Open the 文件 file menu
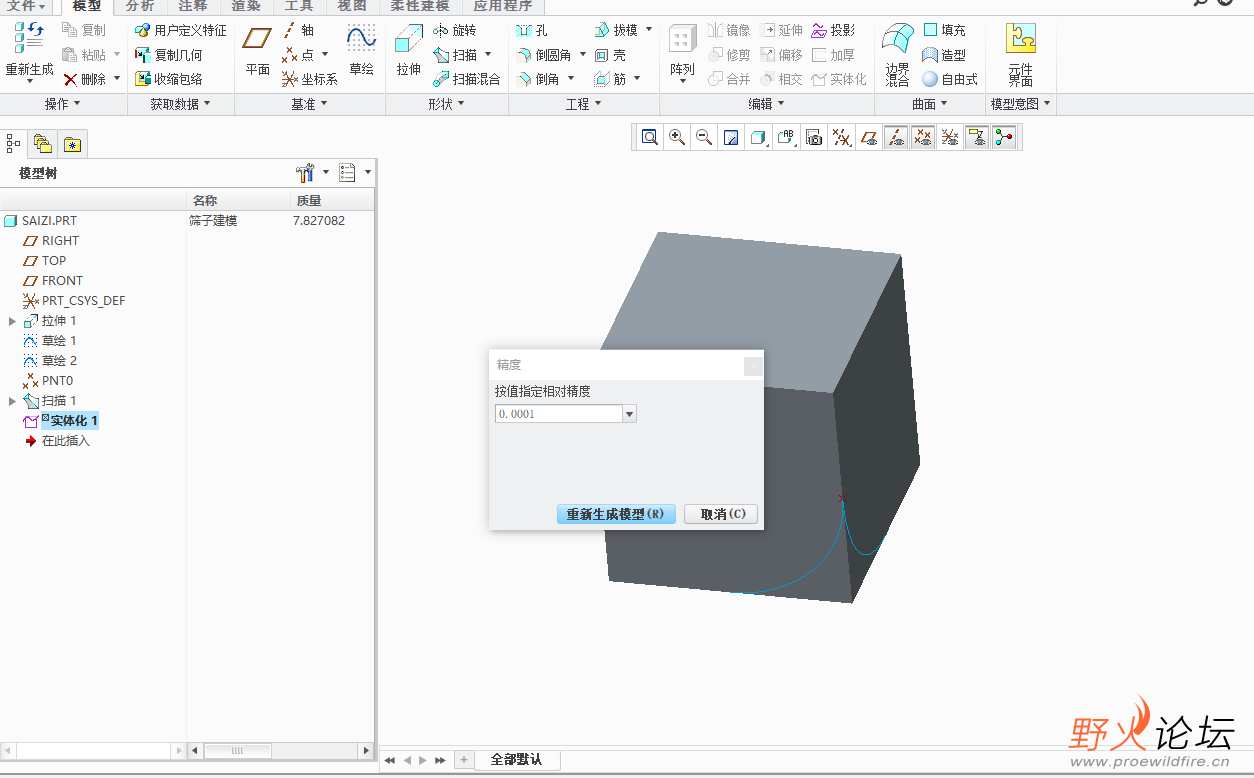 pos(26,6)
